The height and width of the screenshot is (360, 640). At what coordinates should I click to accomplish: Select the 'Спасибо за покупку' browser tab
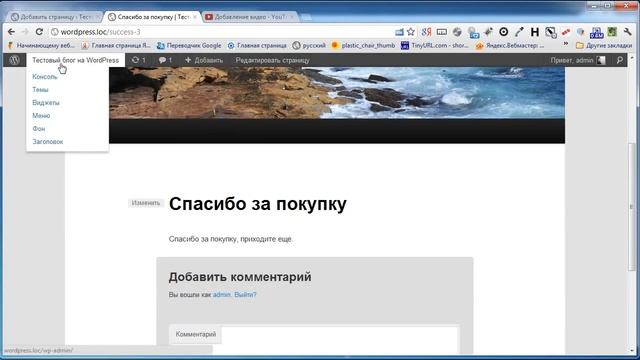click(152, 17)
